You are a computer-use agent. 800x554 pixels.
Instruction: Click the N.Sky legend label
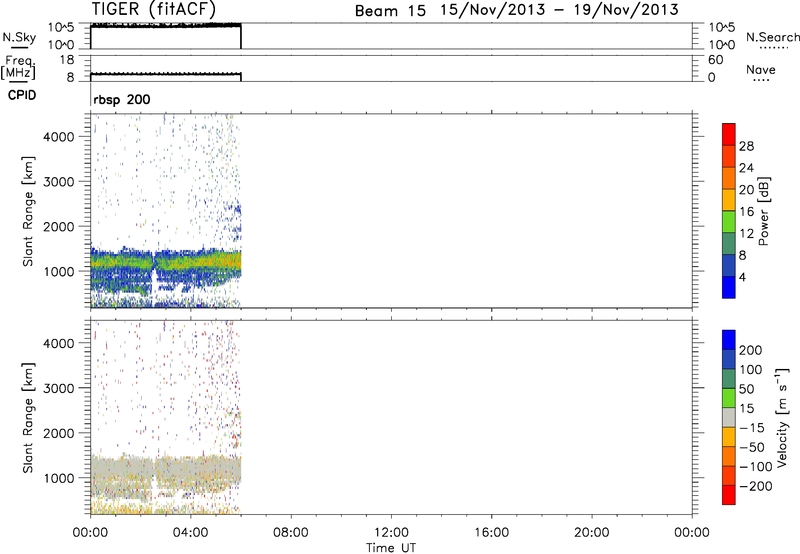19,37
